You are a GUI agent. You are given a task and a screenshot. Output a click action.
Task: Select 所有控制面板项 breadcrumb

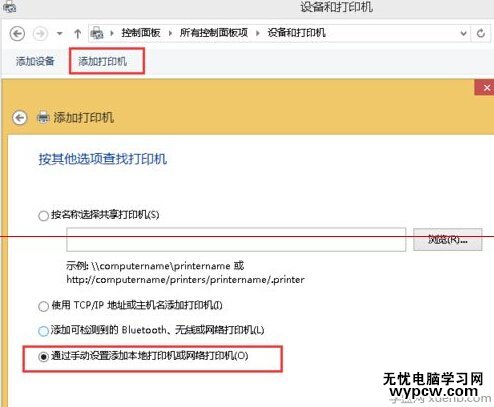pos(214,33)
